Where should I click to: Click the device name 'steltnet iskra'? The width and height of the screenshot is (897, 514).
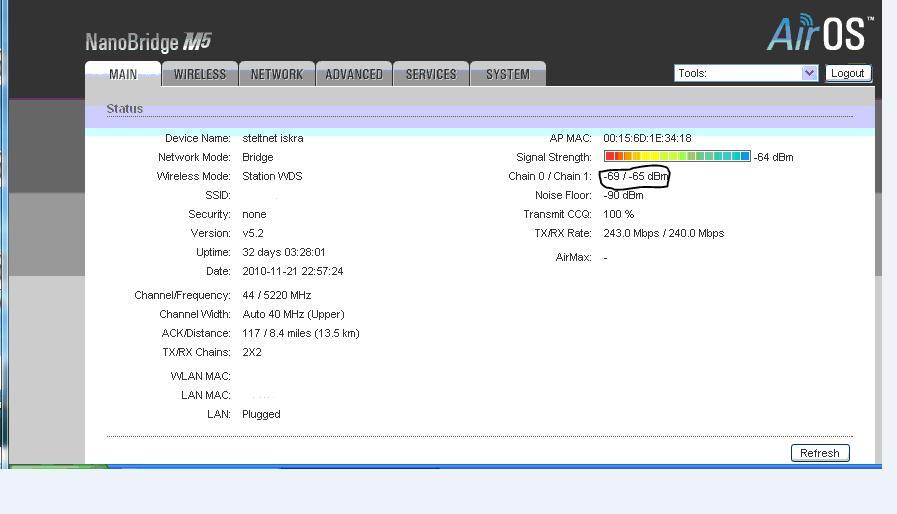tap(273, 138)
